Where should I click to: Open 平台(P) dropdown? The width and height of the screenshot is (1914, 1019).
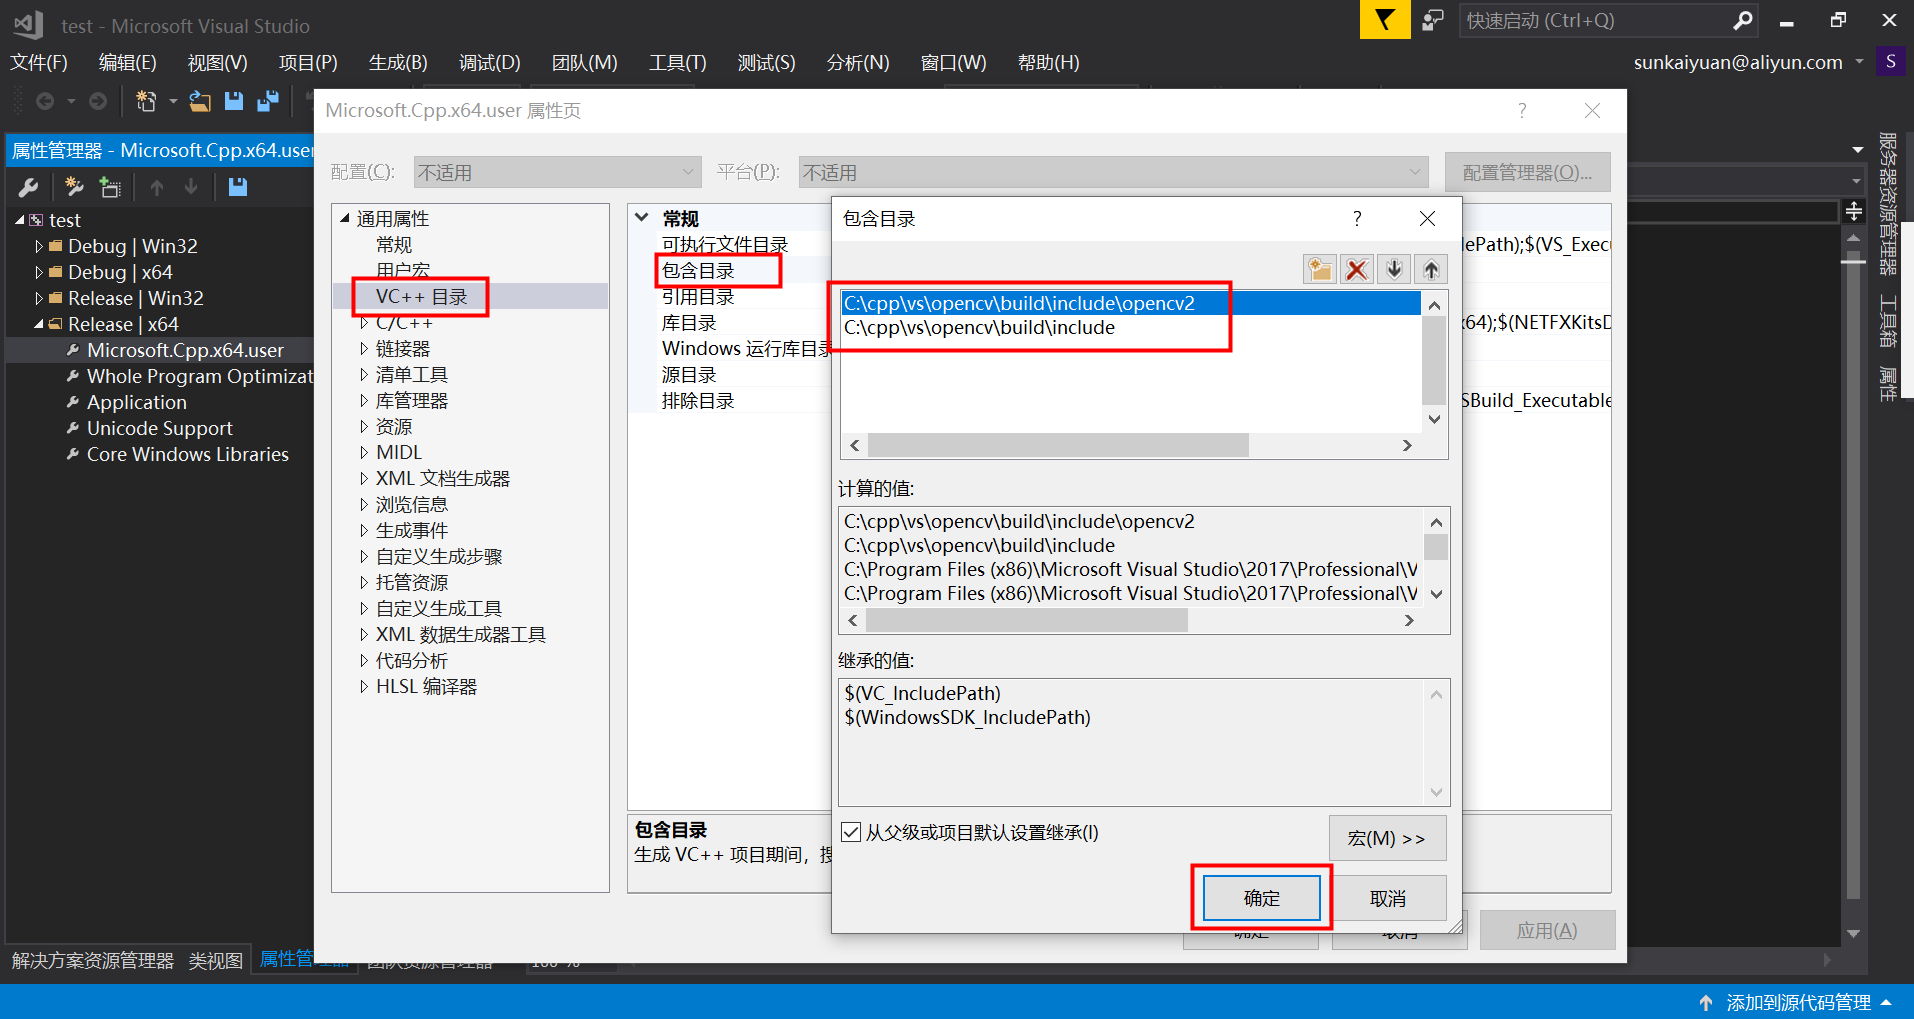point(1113,172)
